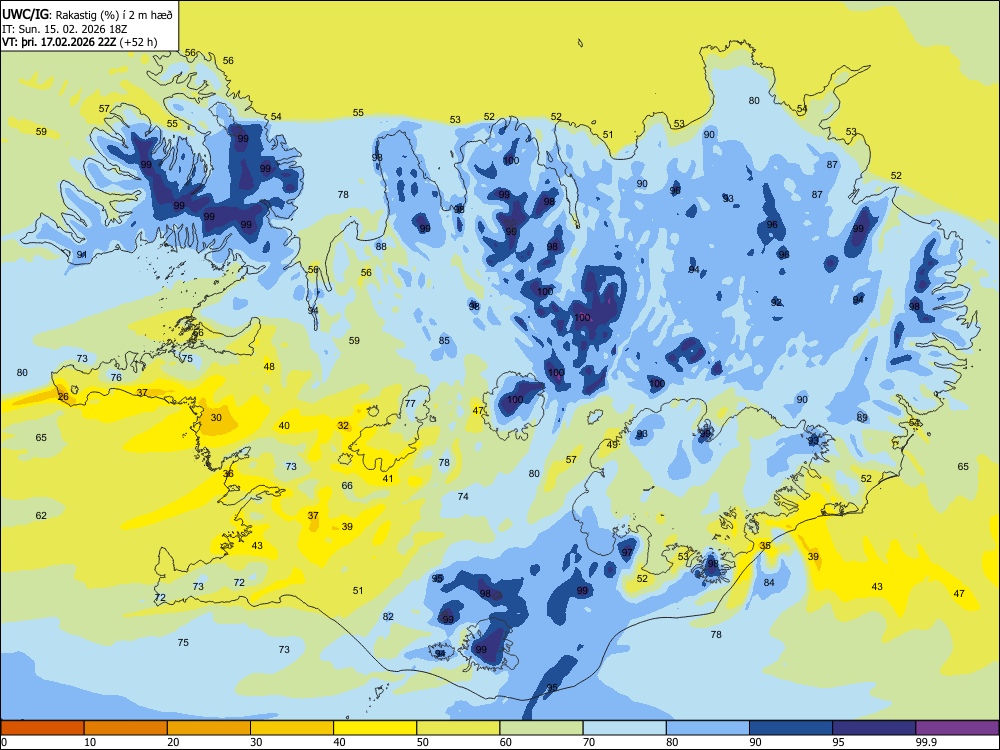
Task: Click the humidity value '92' on the map
Action: pos(776,303)
